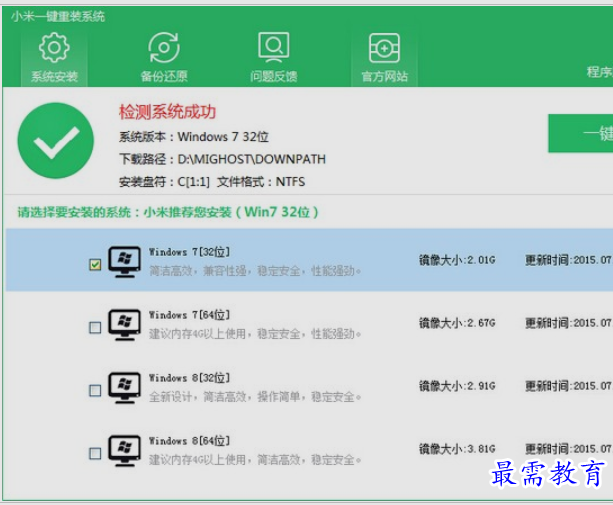Click the 镜像大小:2.01G value
Screen dimensions: 613x505
point(457,260)
